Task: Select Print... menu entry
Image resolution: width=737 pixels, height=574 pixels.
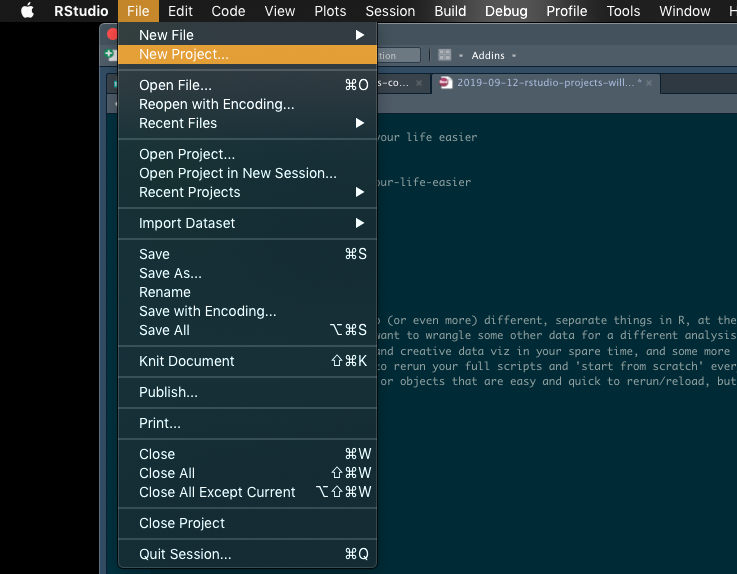Action: coord(247,423)
